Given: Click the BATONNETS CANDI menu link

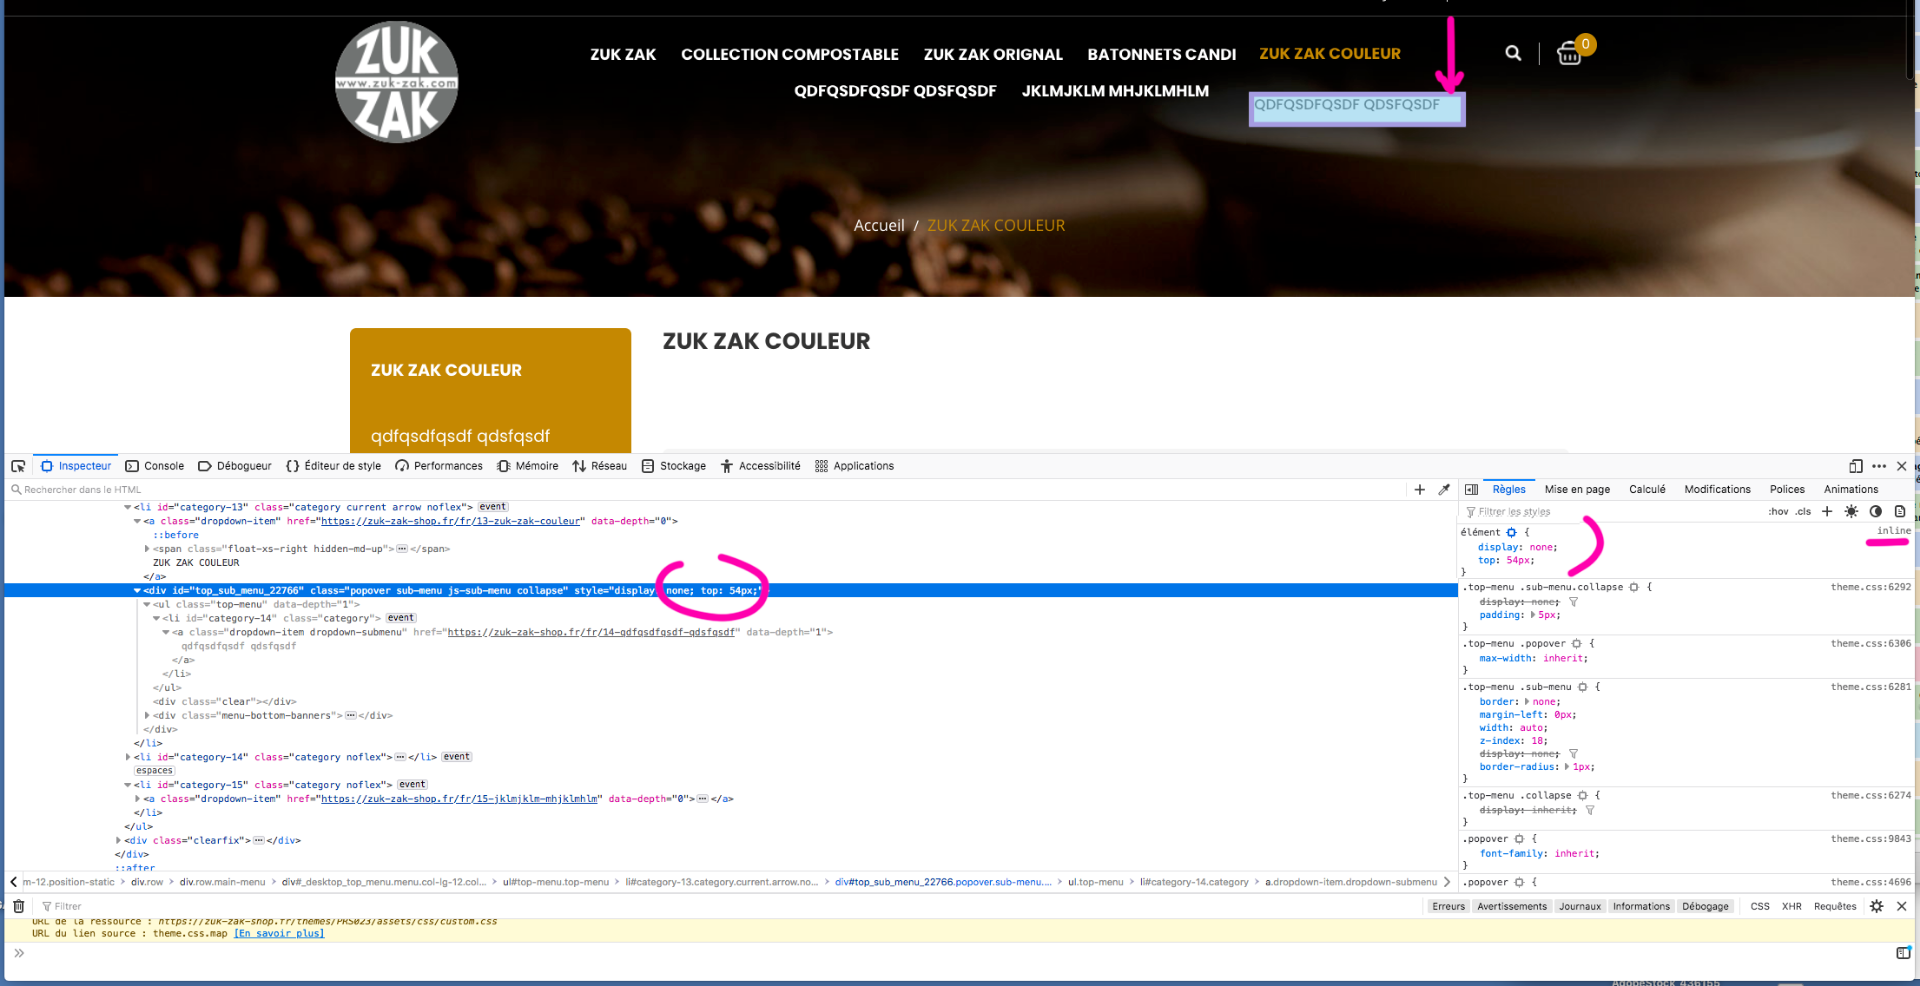Looking at the screenshot, I should point(1162,55).
